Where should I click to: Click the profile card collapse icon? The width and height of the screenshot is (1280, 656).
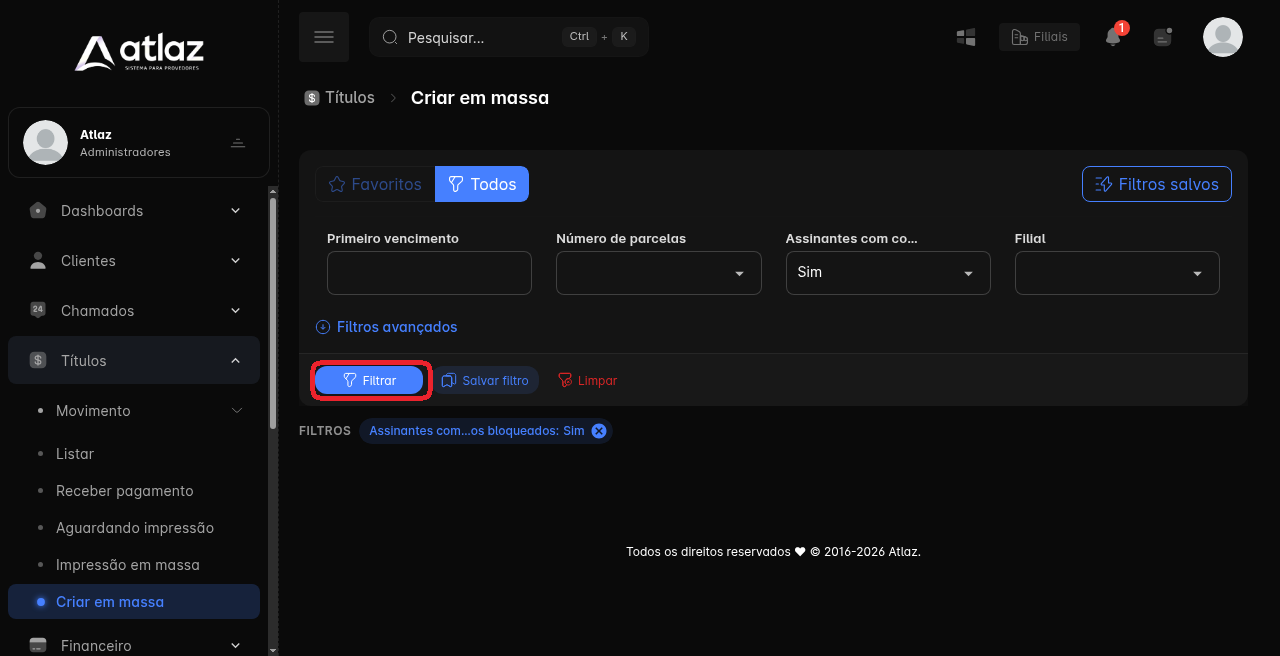coord(238,143)
